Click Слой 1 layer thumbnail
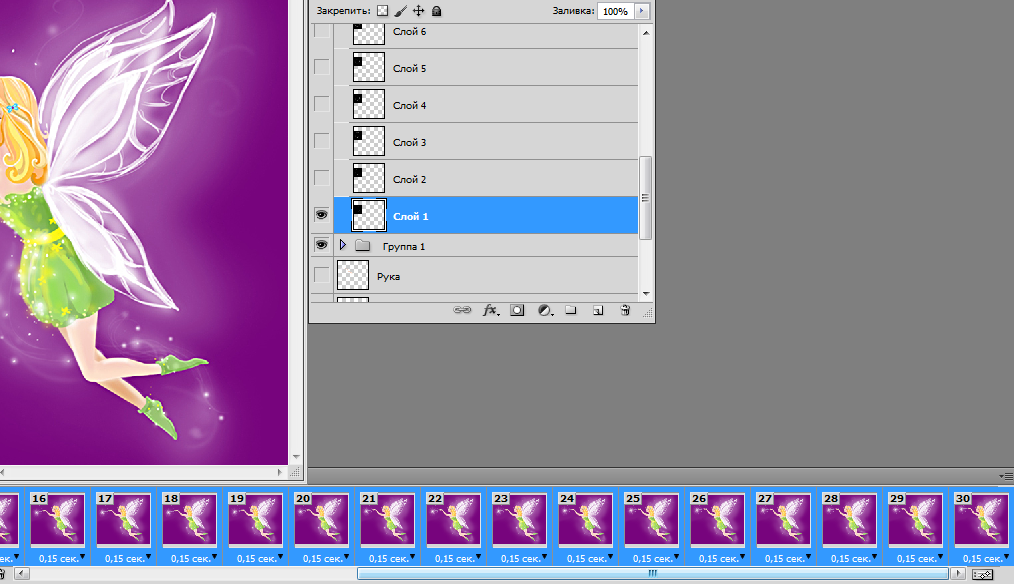The width and height of the screenshot is (1014, 584). pos(369,215)
